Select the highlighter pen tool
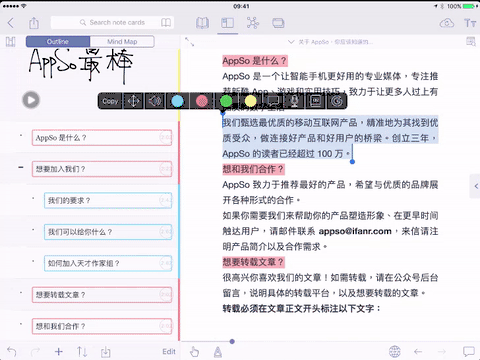 coord(218,351)
